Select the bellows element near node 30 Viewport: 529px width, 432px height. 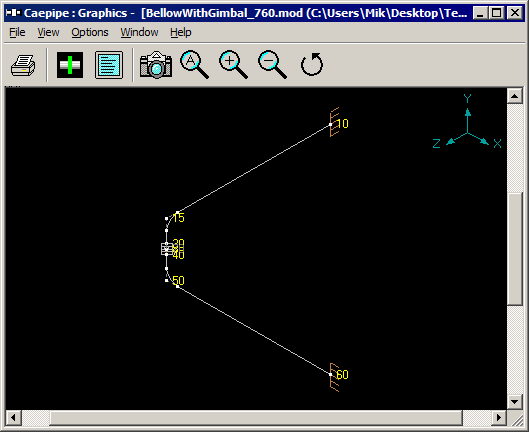pyautogui.click(x=167, y=249)
